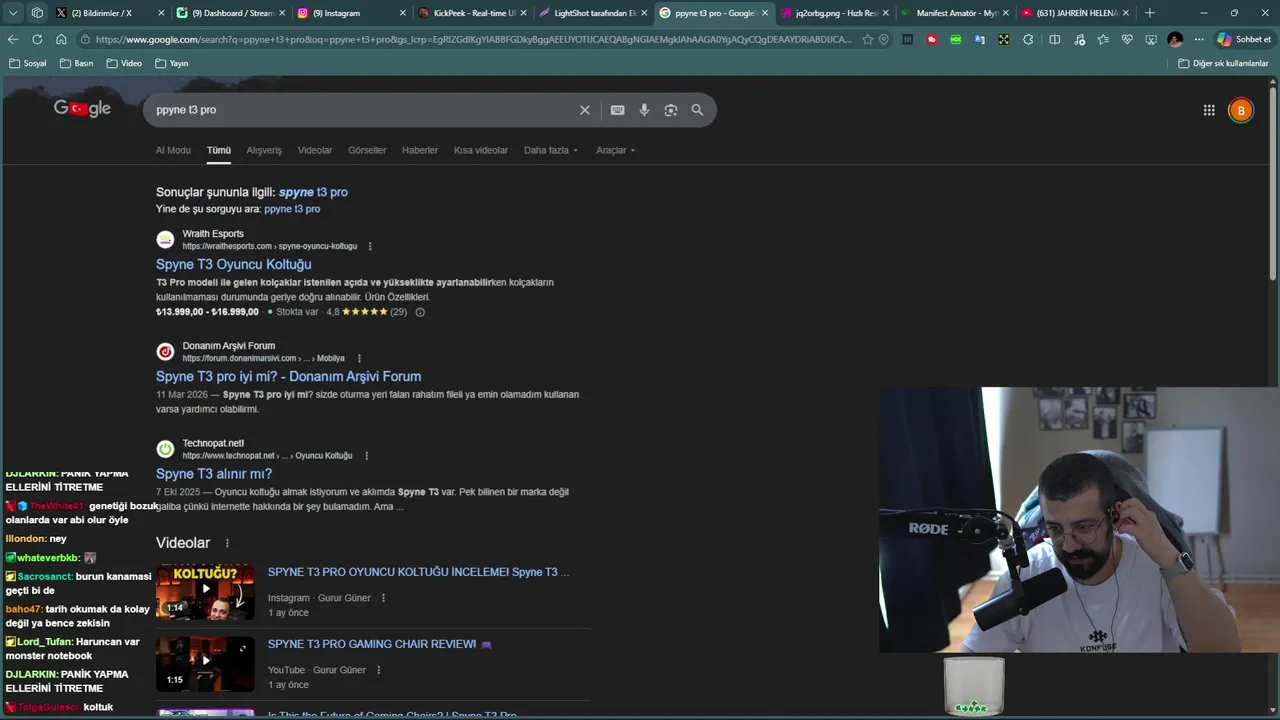Viewport: 1280px width, 720px height.
Task: Go back with the browser back arrow
Action: (x=13, y=39)
